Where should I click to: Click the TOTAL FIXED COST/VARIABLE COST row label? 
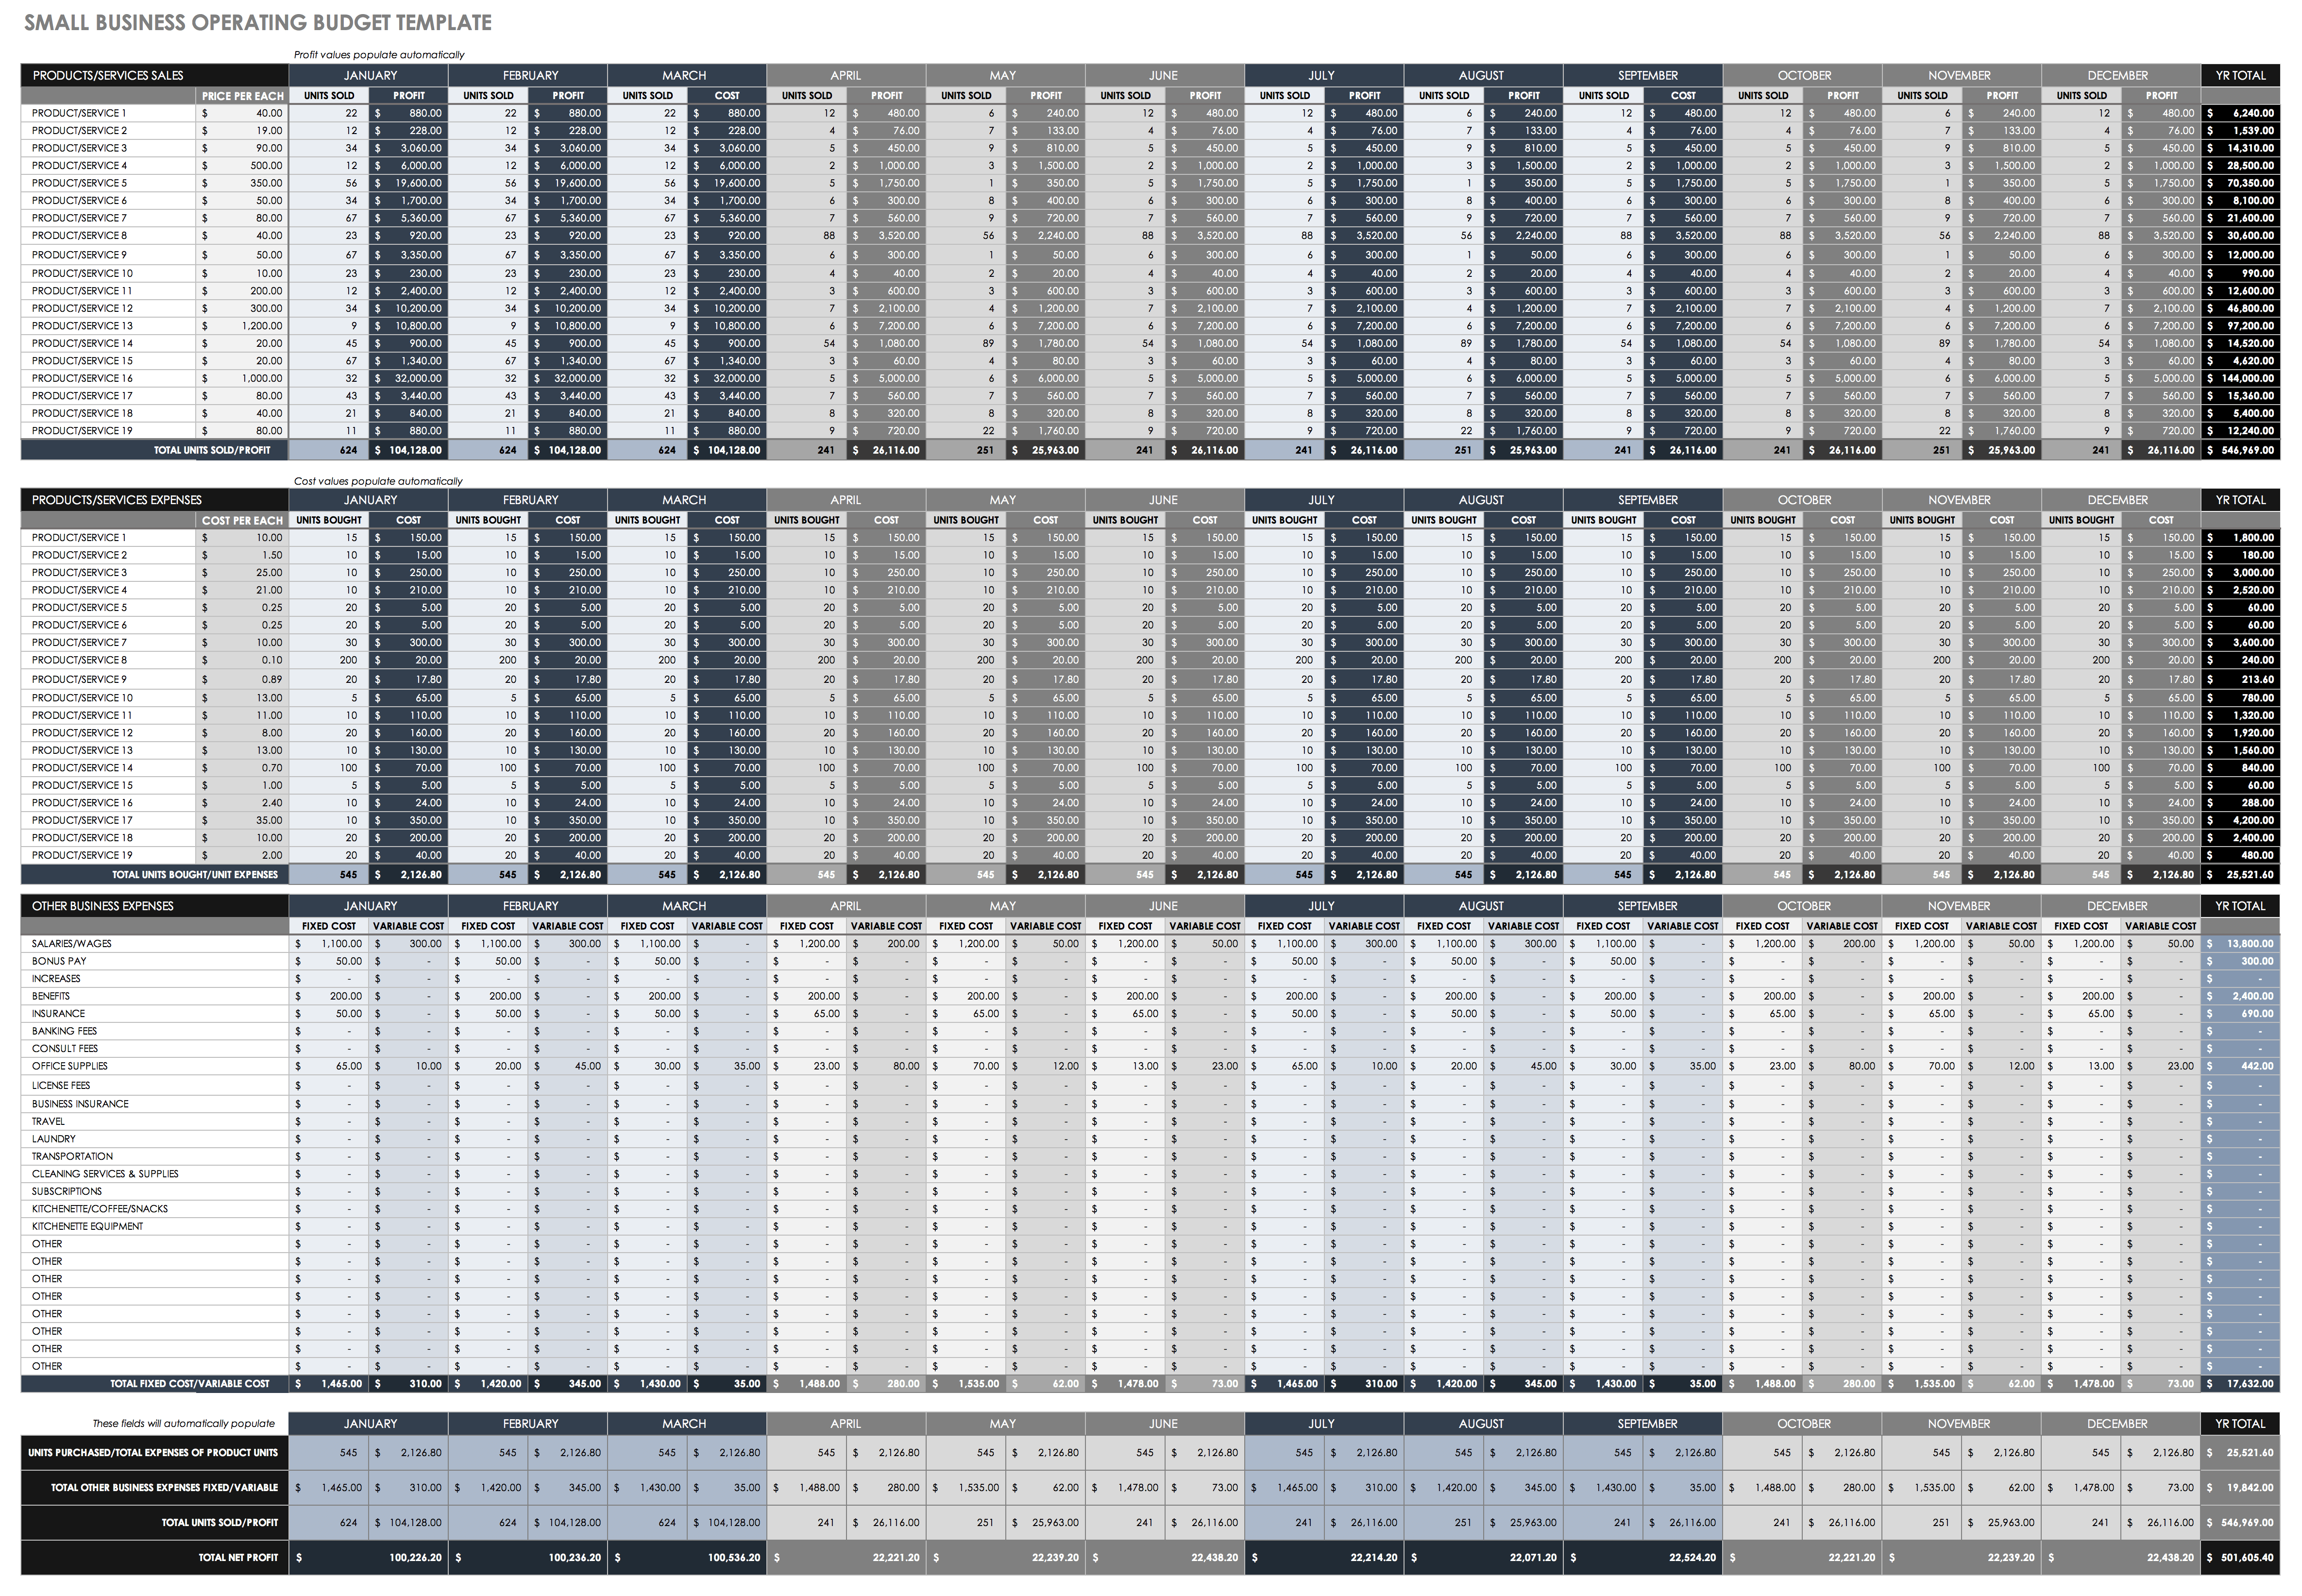coord(155,1384)
